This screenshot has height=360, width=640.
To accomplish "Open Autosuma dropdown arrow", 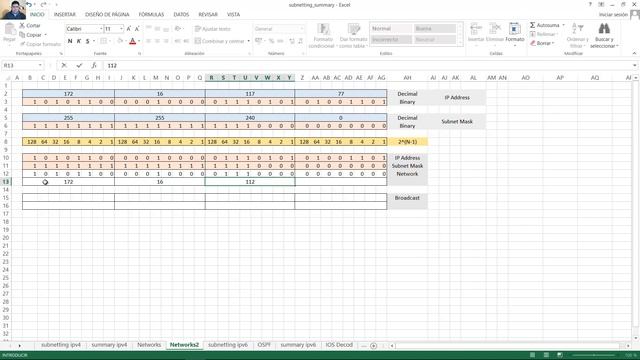I will tap(563, 25).
